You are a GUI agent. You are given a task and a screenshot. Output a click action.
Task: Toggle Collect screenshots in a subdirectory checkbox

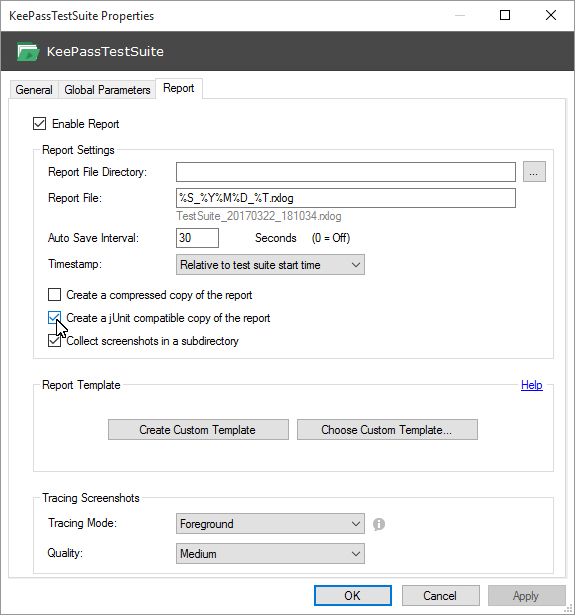pyautogui.click(x=55, y=340)
